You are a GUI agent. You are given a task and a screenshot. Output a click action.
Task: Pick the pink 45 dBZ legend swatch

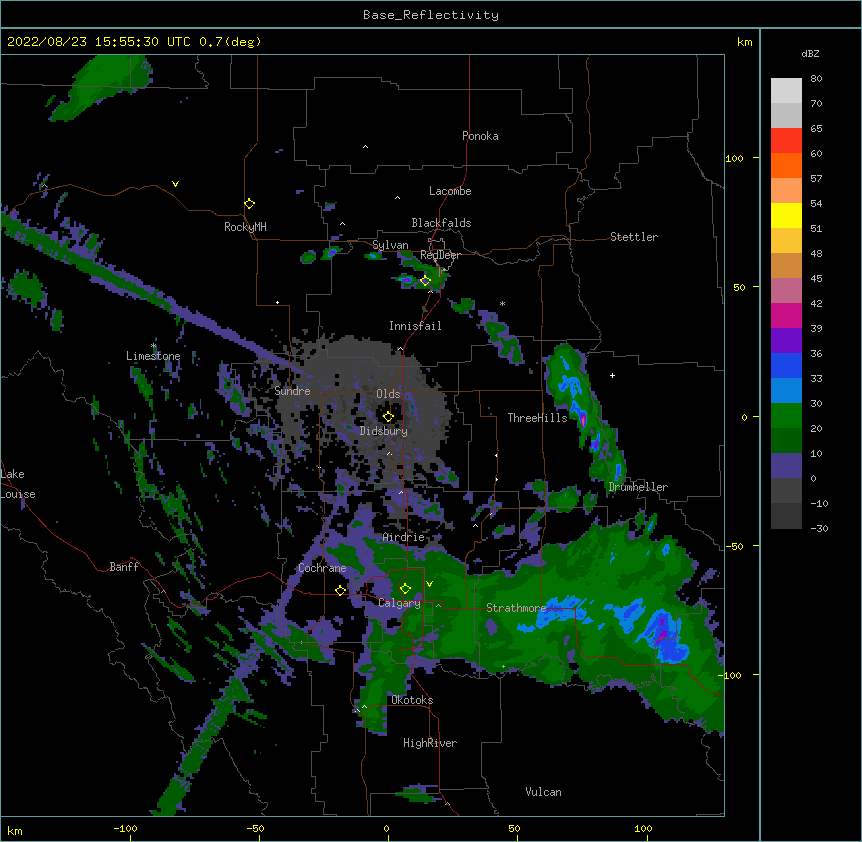coord(786,290)
